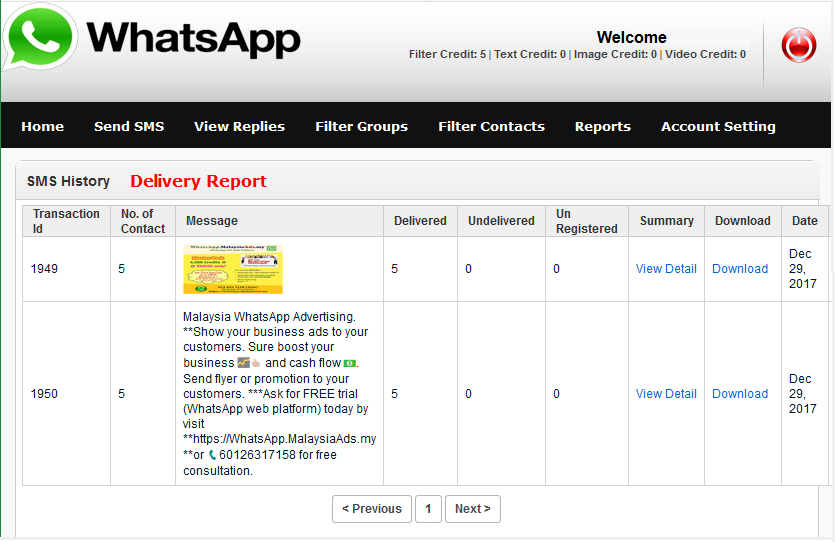Click the Text Credit: 0 label
This screenshot has width=837, height=542.
click(530, 54)
